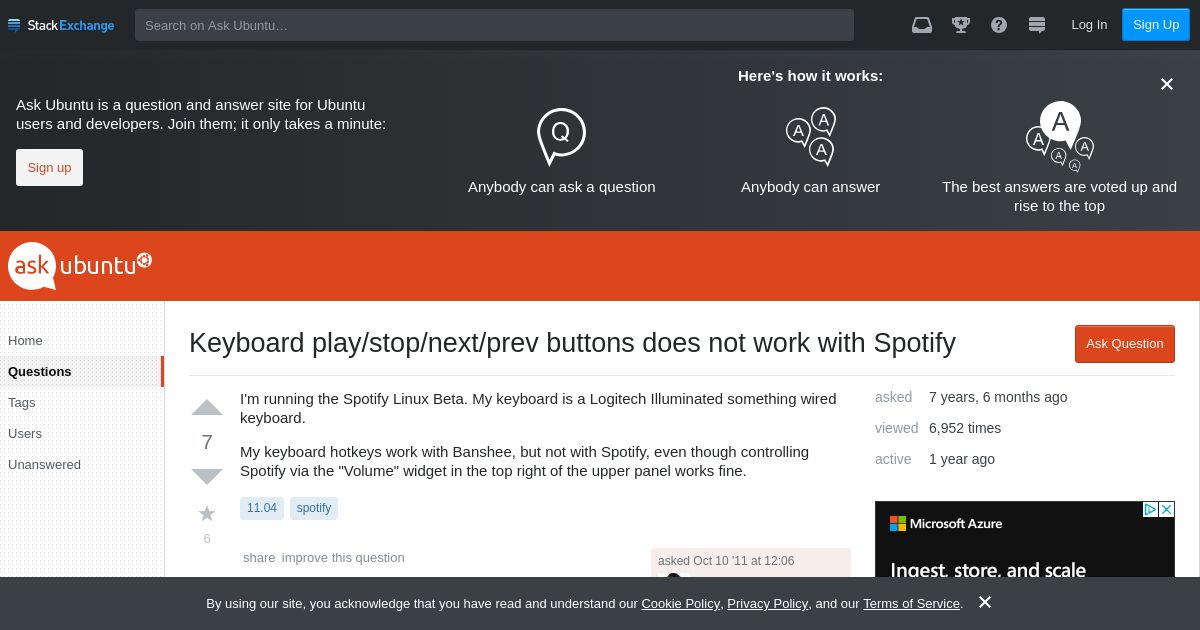Click the Log In link
The width and height of the screenshot is (1200, 630).
(1089, 25)
